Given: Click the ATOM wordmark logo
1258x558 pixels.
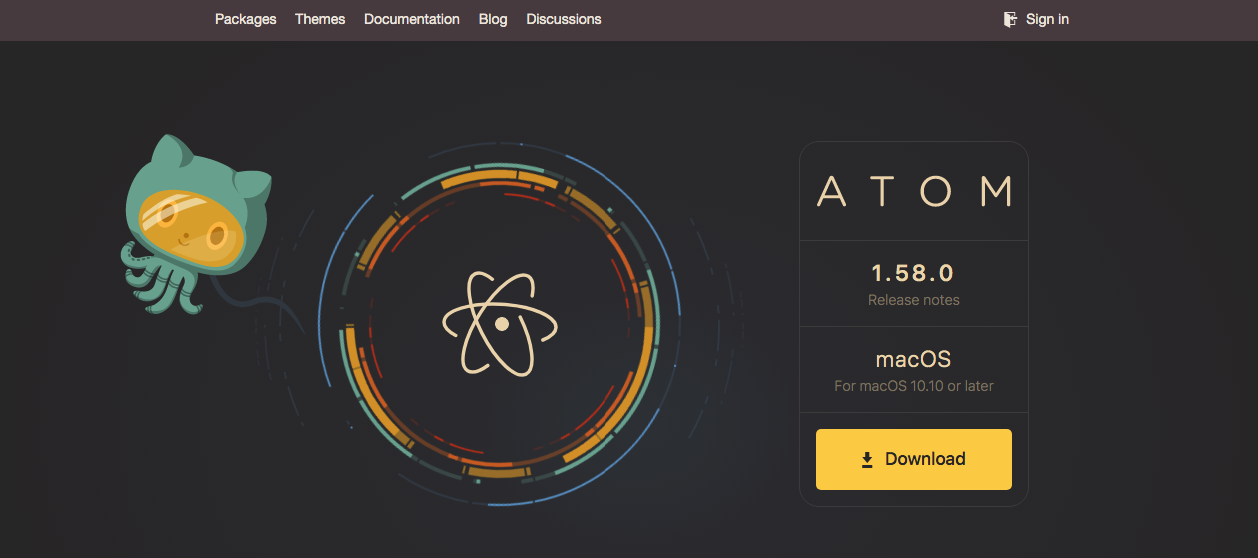Looking at the screenshot, I should [914, 191].
